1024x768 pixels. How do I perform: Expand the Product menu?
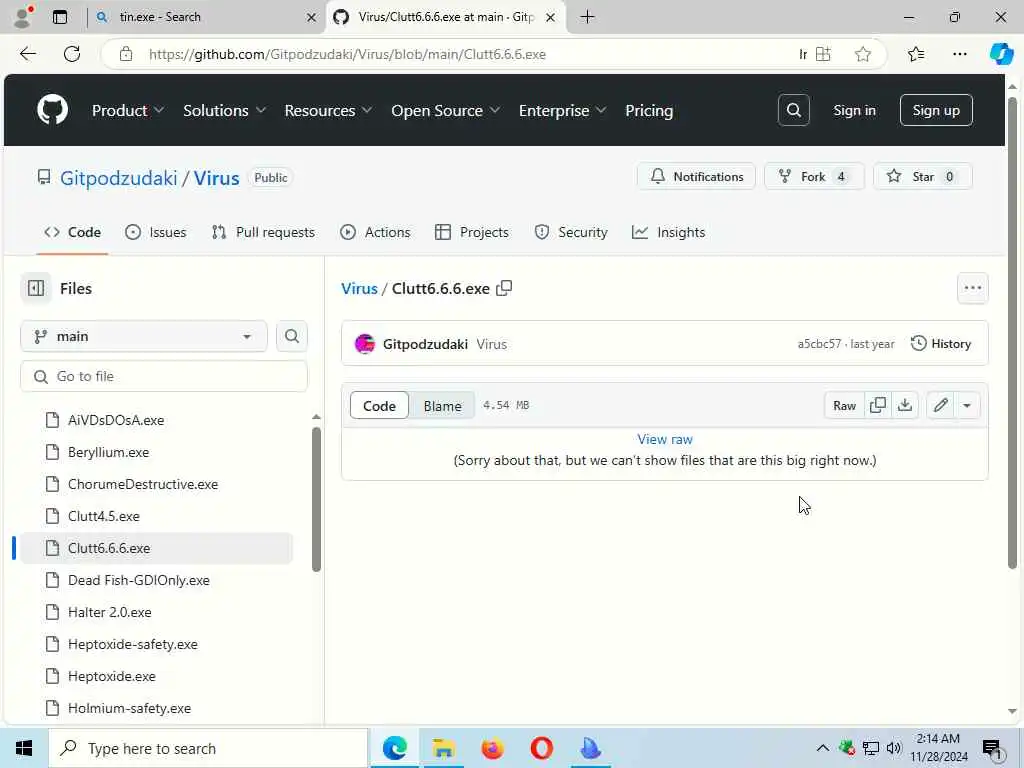click(127, 110)
